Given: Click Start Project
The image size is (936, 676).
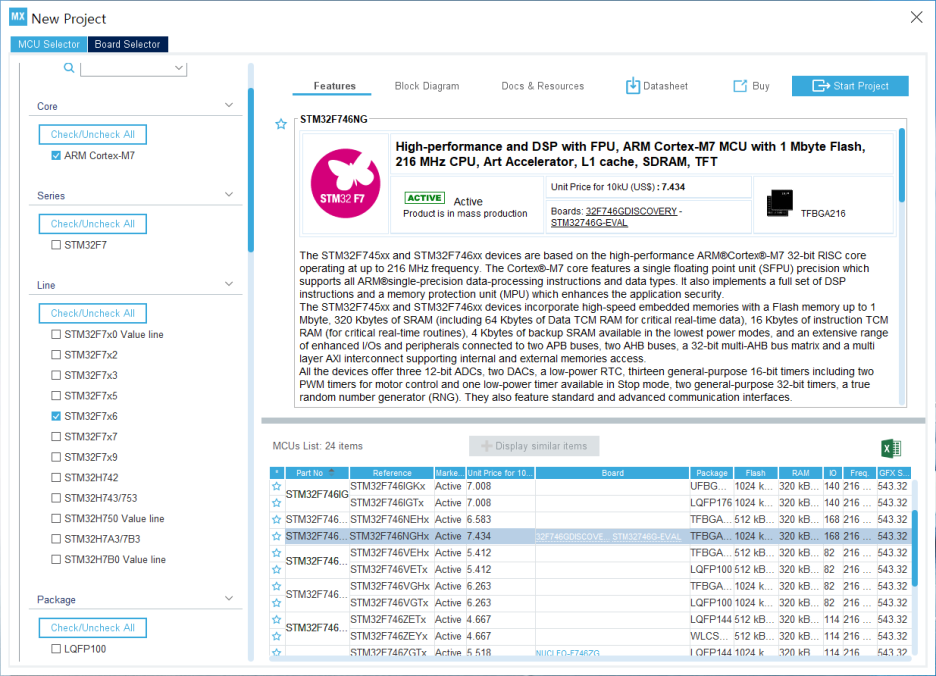Looking at the screenshot, I should [850, 86].
